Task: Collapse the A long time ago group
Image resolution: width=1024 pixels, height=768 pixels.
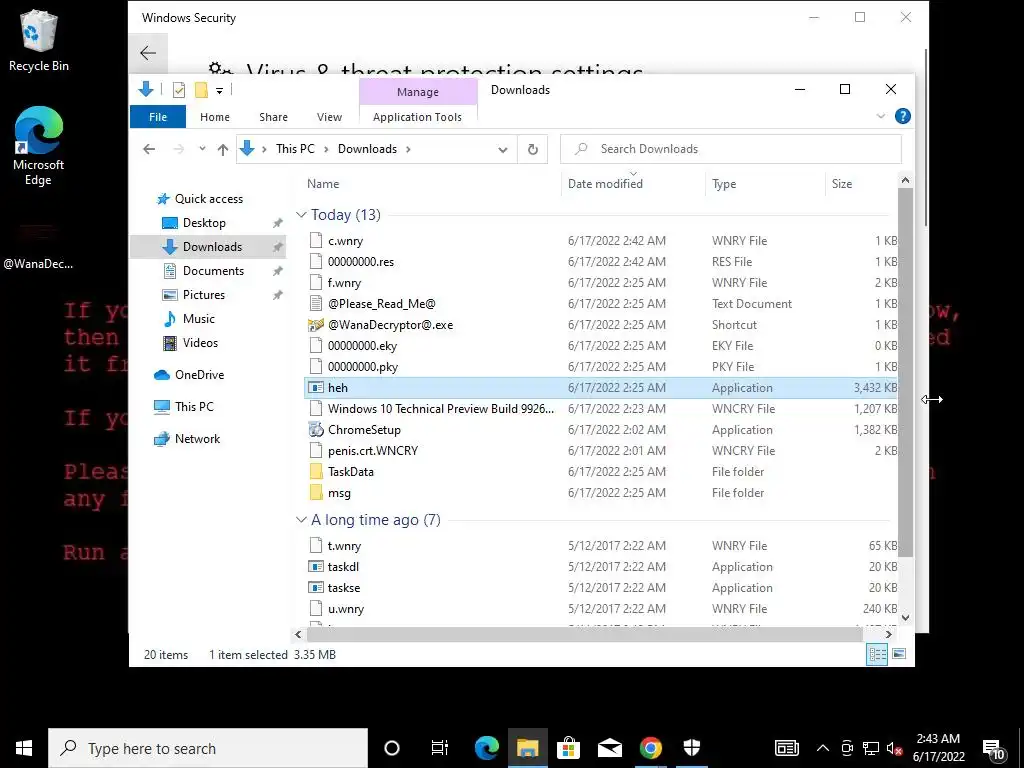Action: pos(301,520)
